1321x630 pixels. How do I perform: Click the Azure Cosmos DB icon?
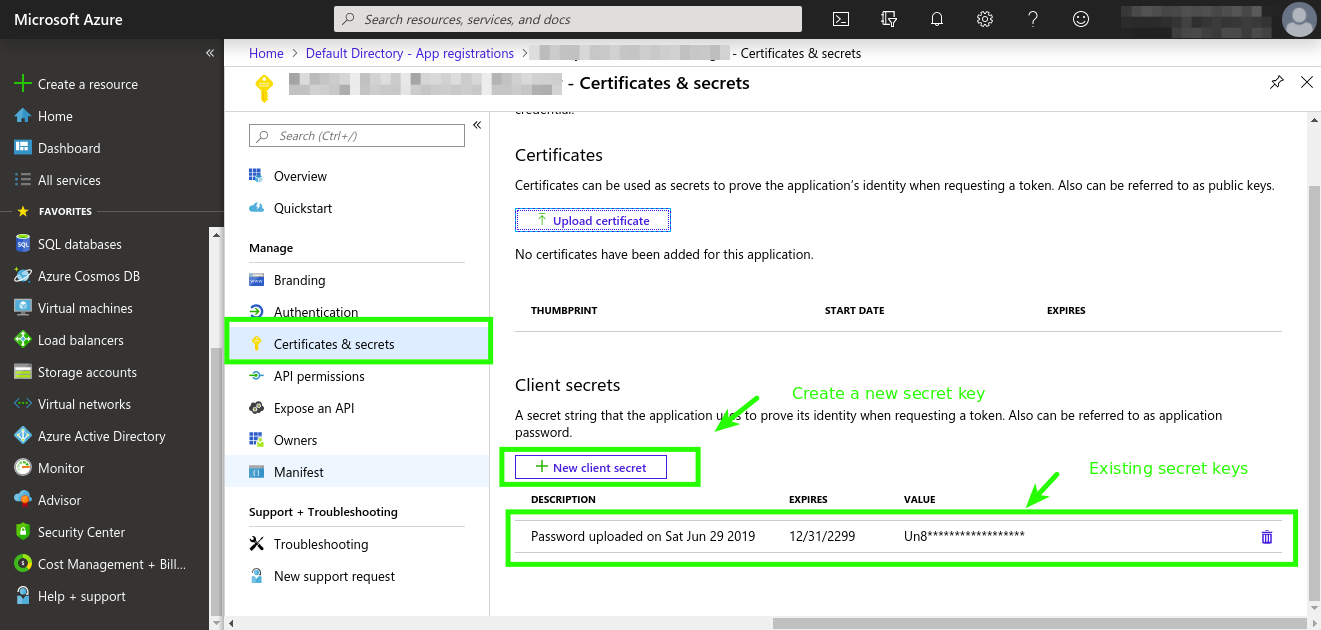23,276
